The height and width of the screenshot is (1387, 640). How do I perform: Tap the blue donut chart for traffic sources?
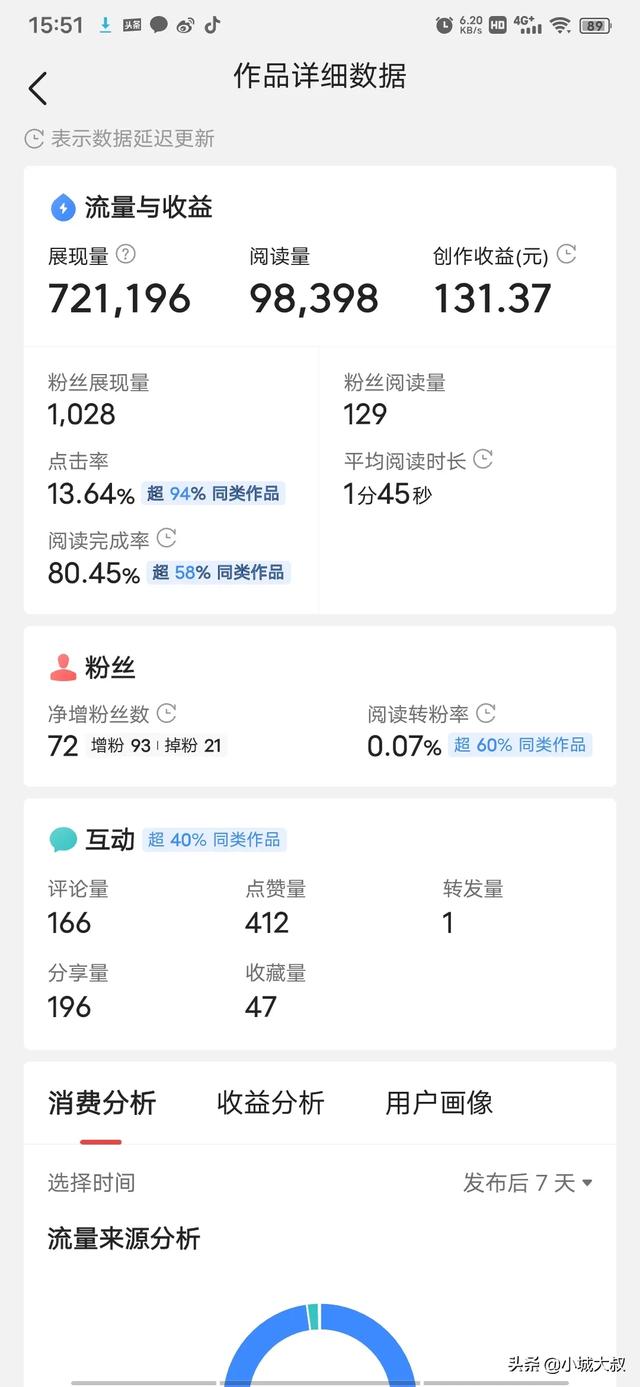point(319,1344)
